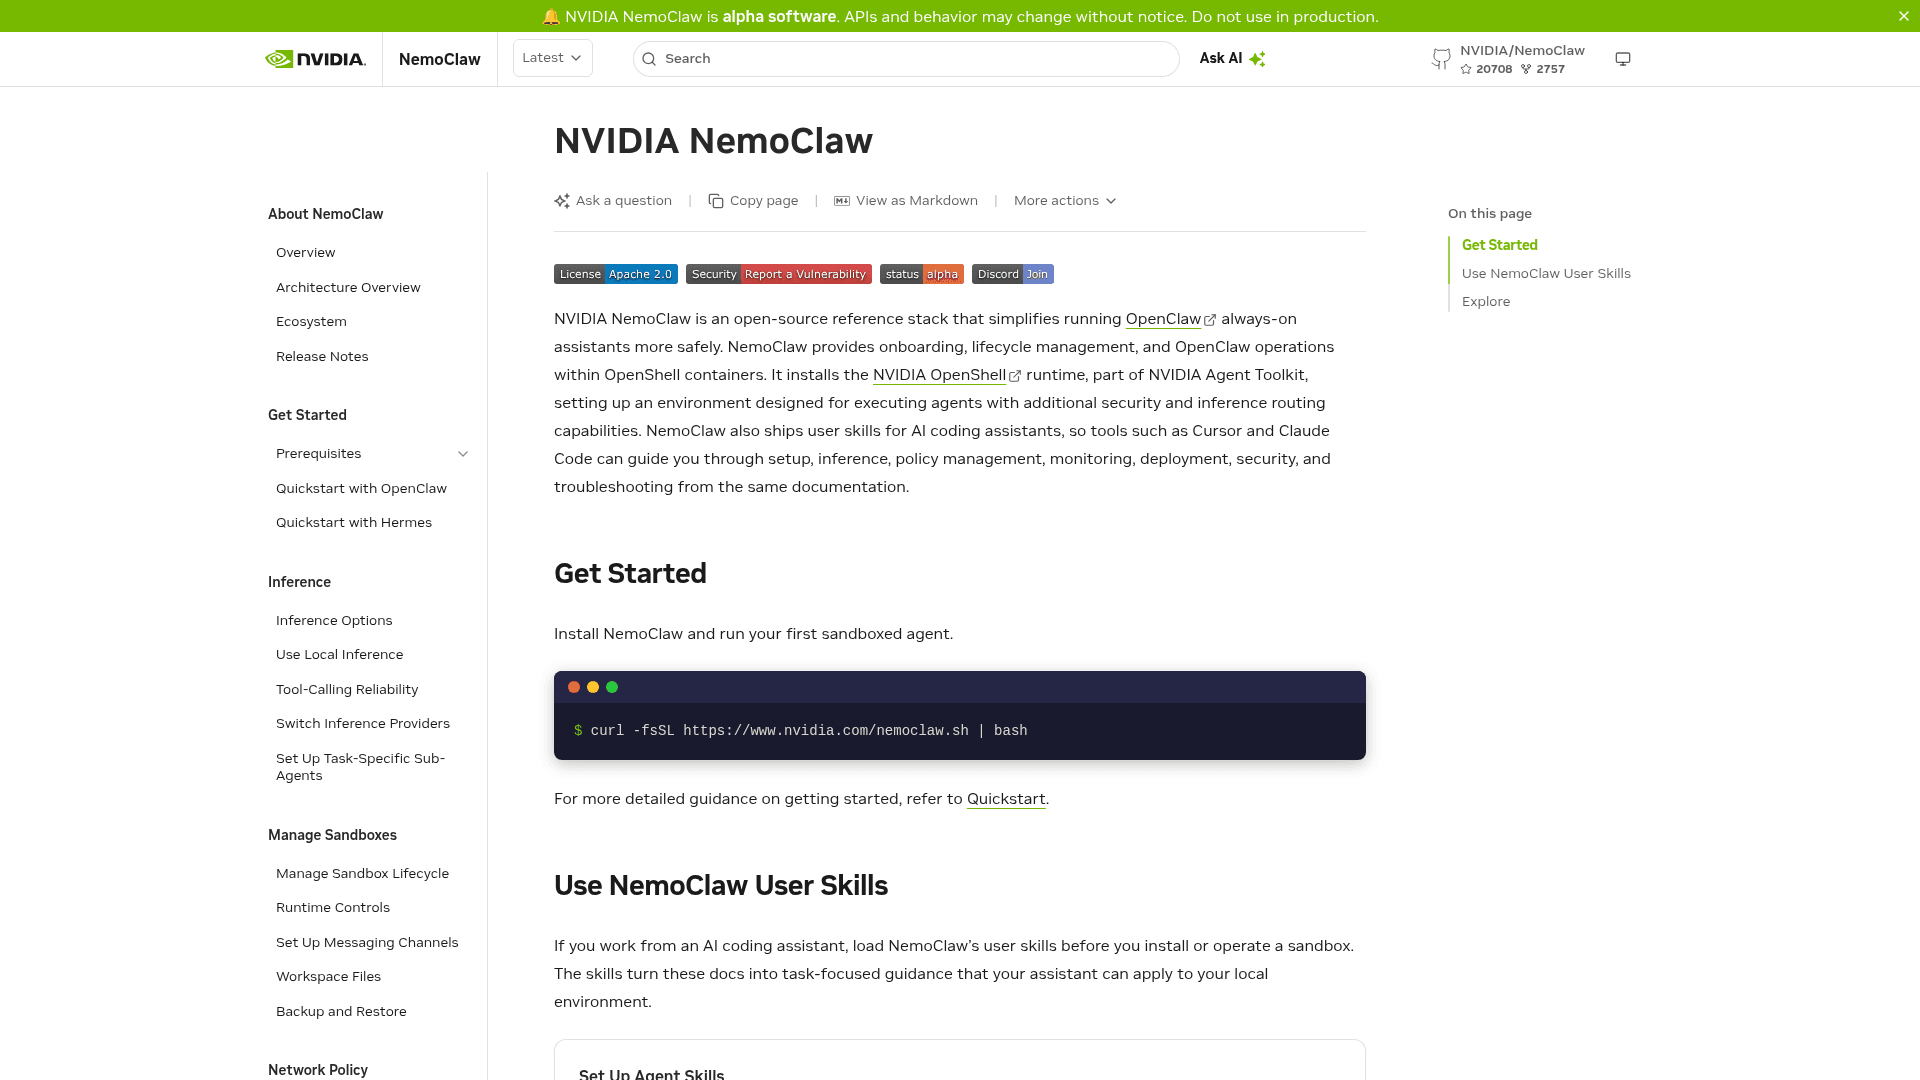Expand the Prerequisites section chevron
The width and height of the screenshot is (1920, 1080).
pyautogui.click(x=463, y=454)
